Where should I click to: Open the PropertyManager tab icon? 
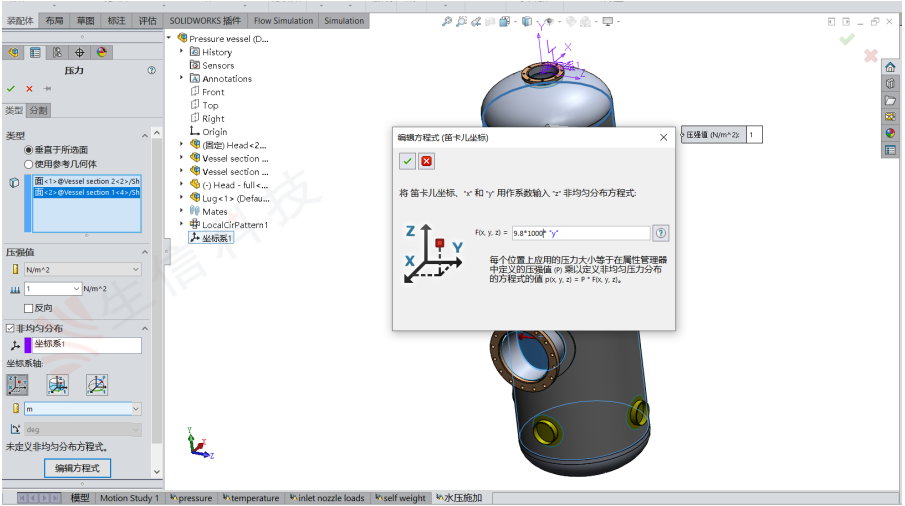(35, 53)
